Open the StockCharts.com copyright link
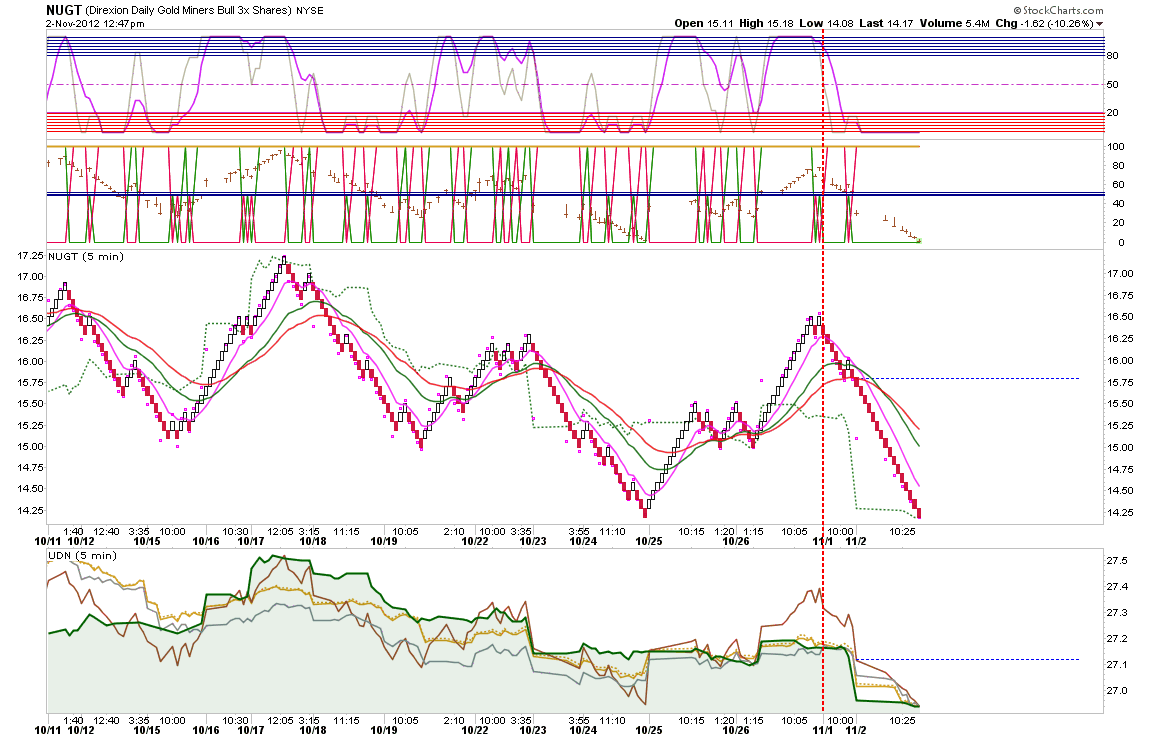 pyautogui.click(x=1058, y=10)
